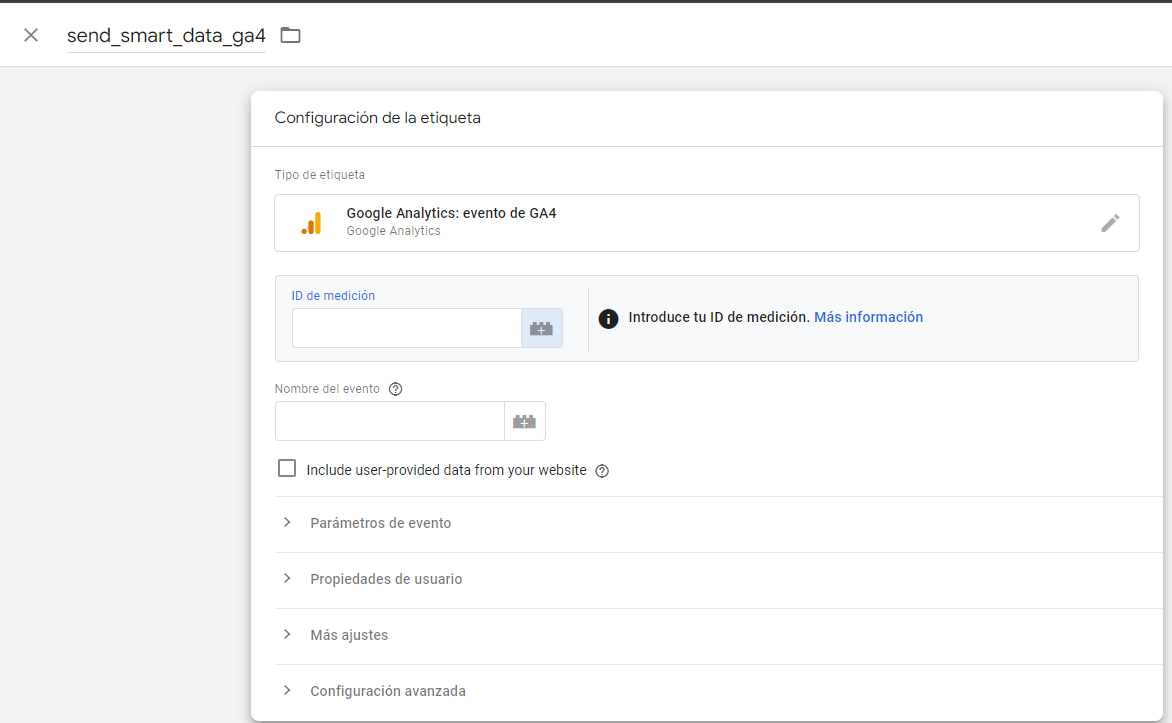Open the variable picker for ID de medición
This screenshot has width=1172, height=723.
coord(541,327)
